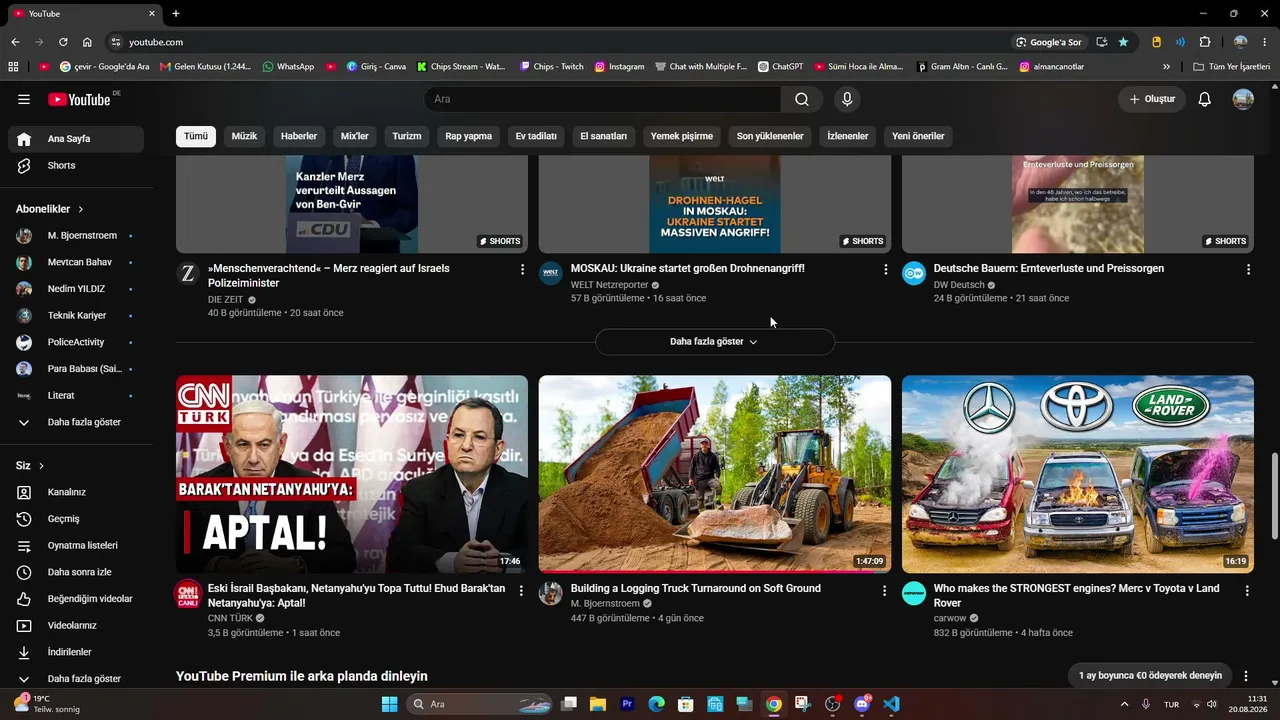This screenshot has width=1280, height=720.
Task: Open Nedim YILDIZ subscription channel
Action: tap(76, 289)
